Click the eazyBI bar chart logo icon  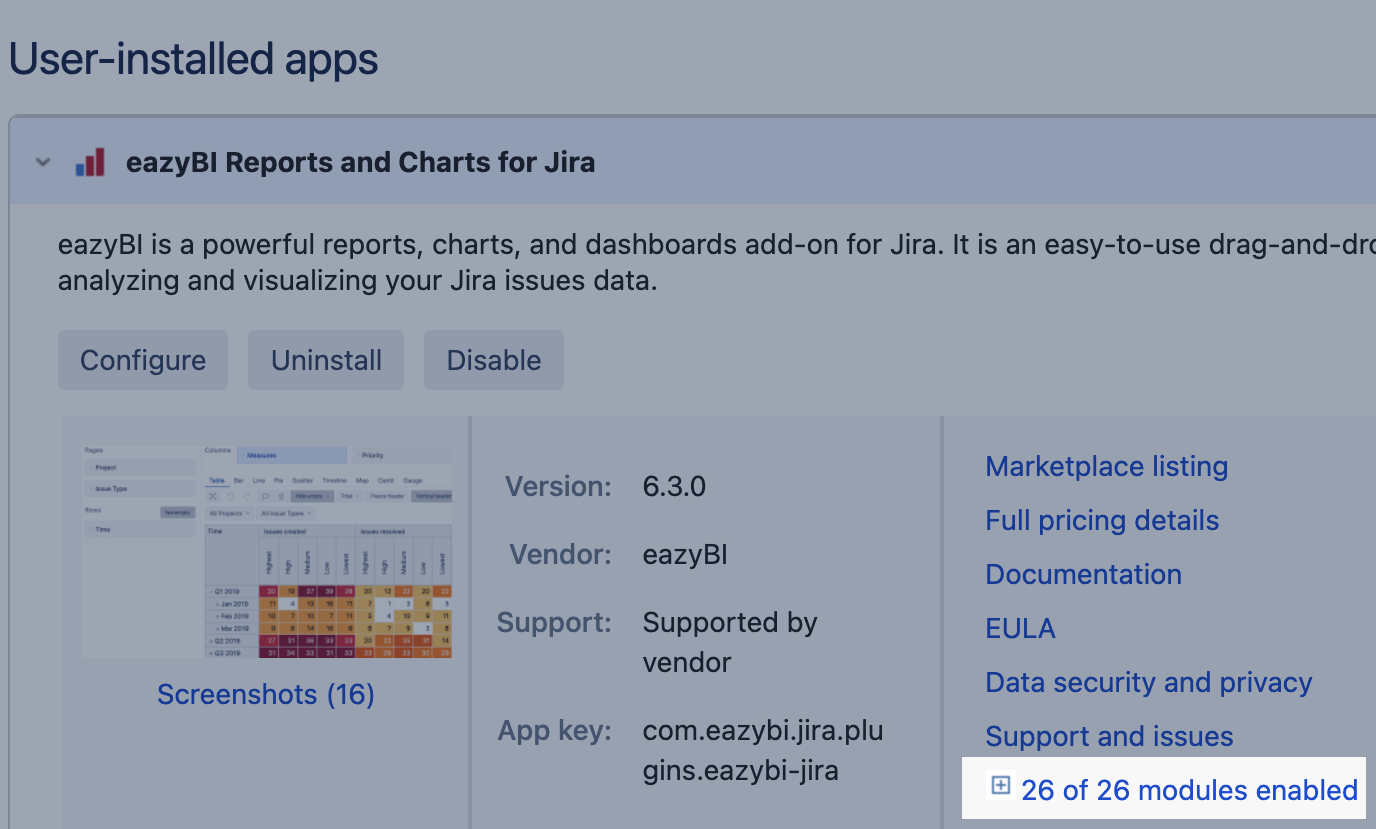point(90,162)
